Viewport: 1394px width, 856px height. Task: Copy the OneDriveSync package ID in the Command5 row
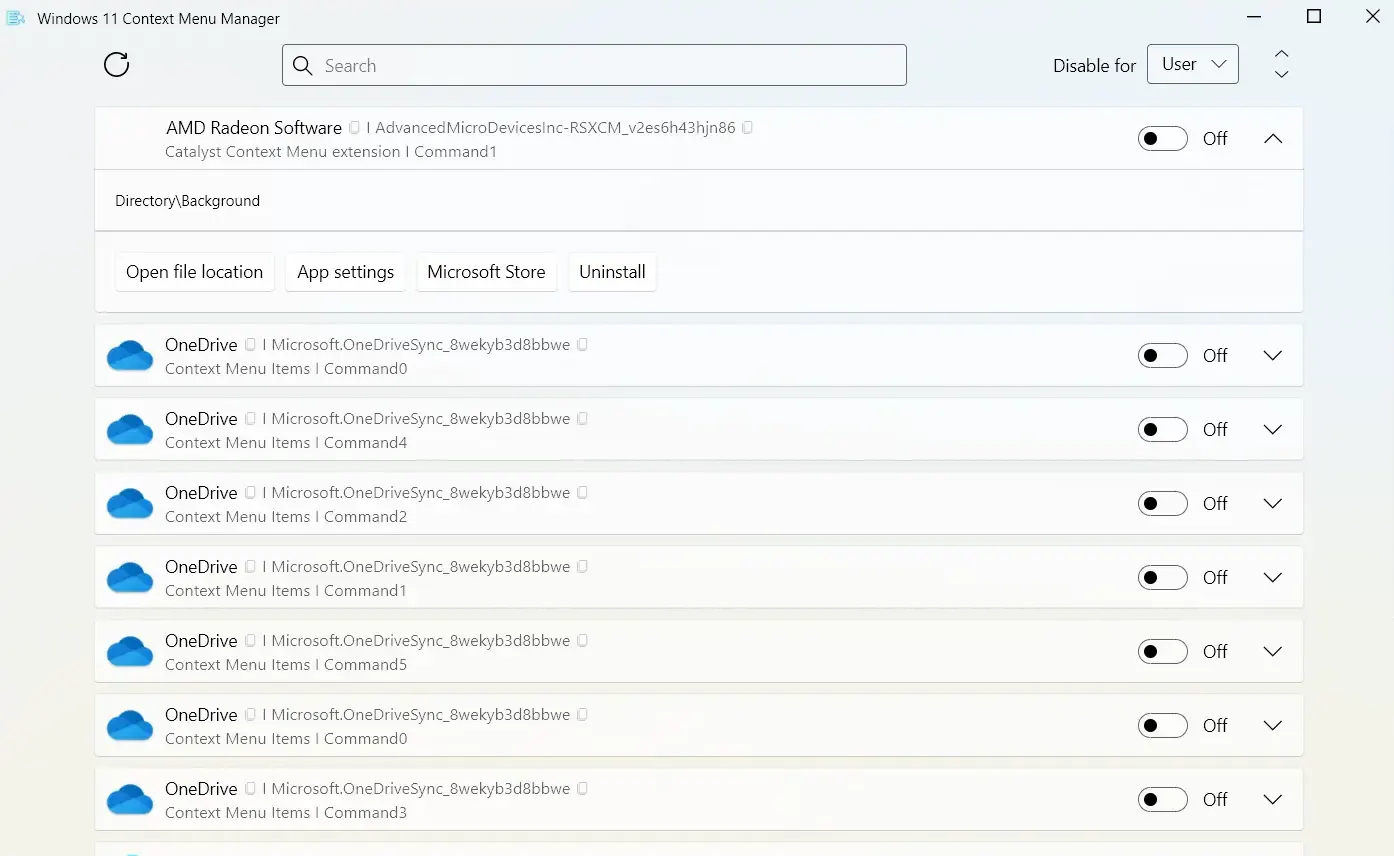[582, 641]
